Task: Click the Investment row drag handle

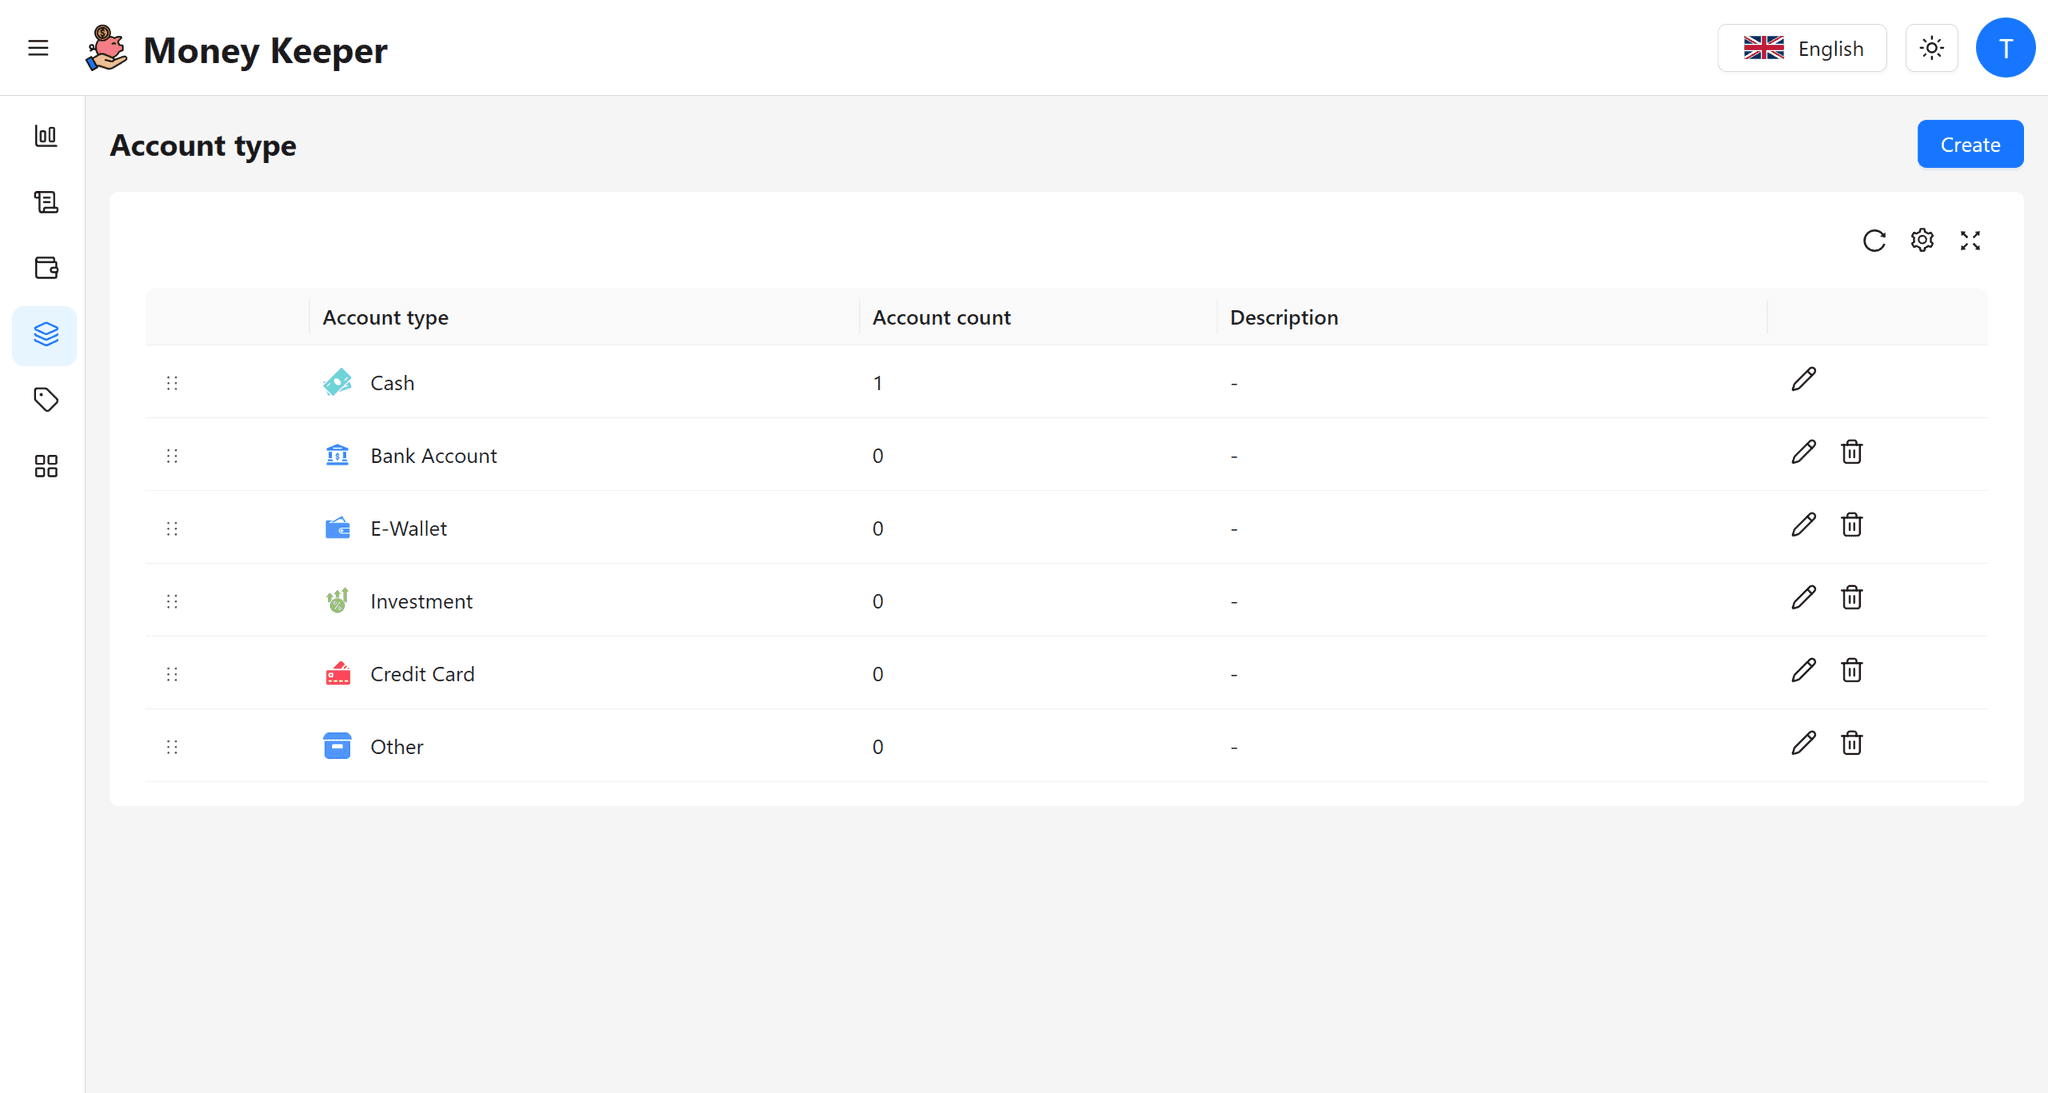Action: point(172,601)
